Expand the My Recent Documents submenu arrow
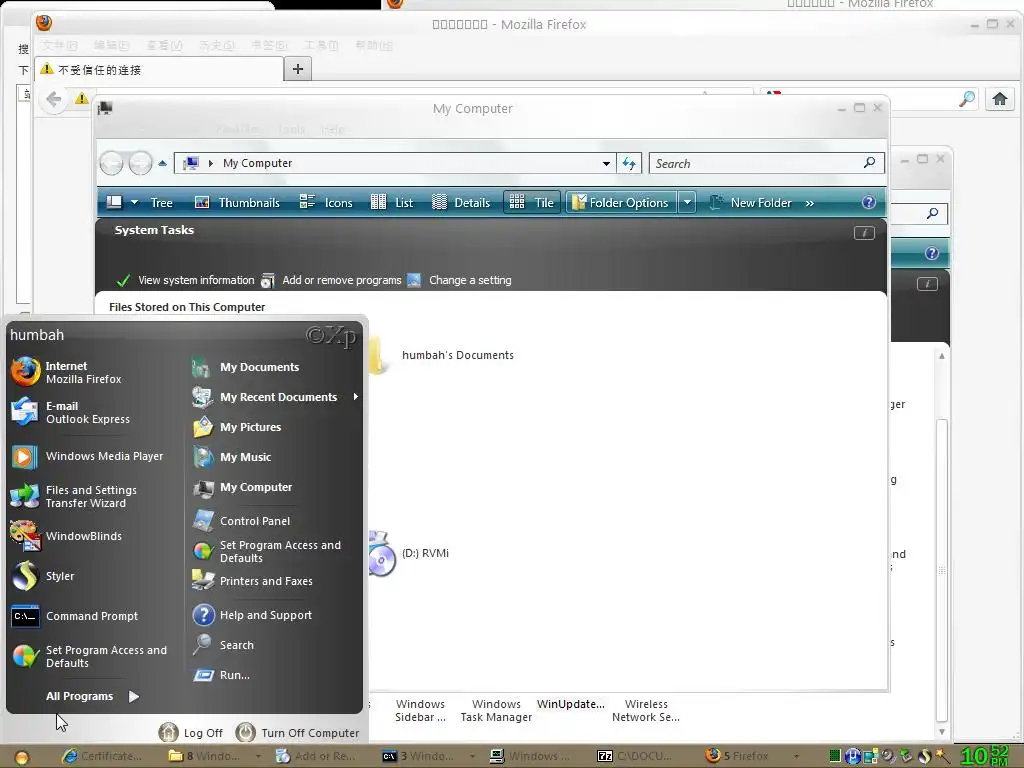 coord(356,397)
